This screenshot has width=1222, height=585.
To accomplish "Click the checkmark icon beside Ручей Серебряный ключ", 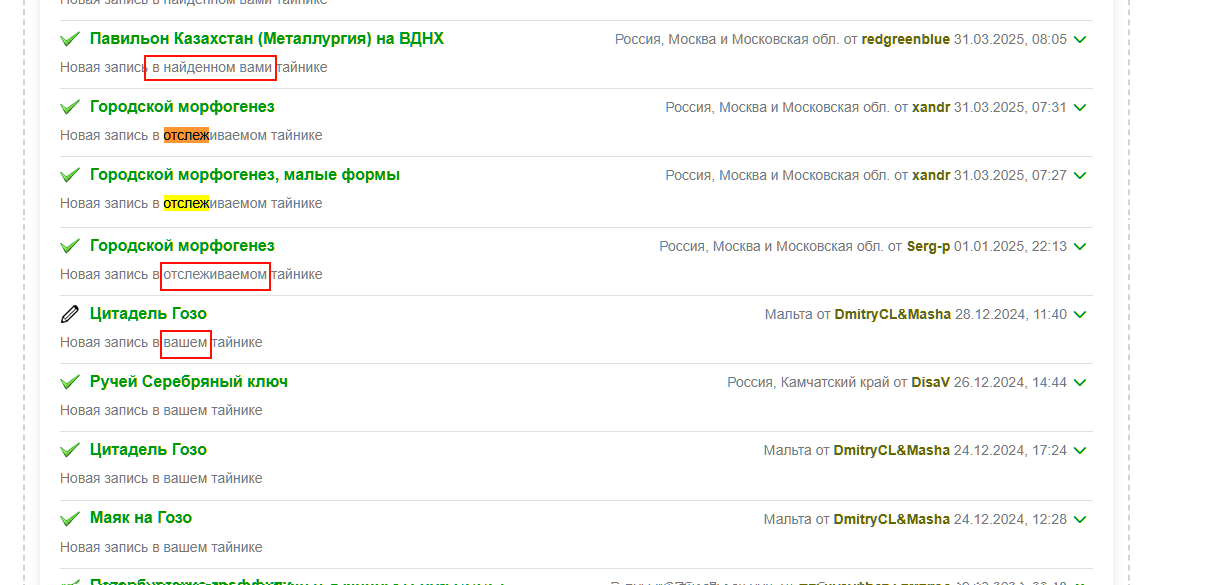I will click(69, 382).
